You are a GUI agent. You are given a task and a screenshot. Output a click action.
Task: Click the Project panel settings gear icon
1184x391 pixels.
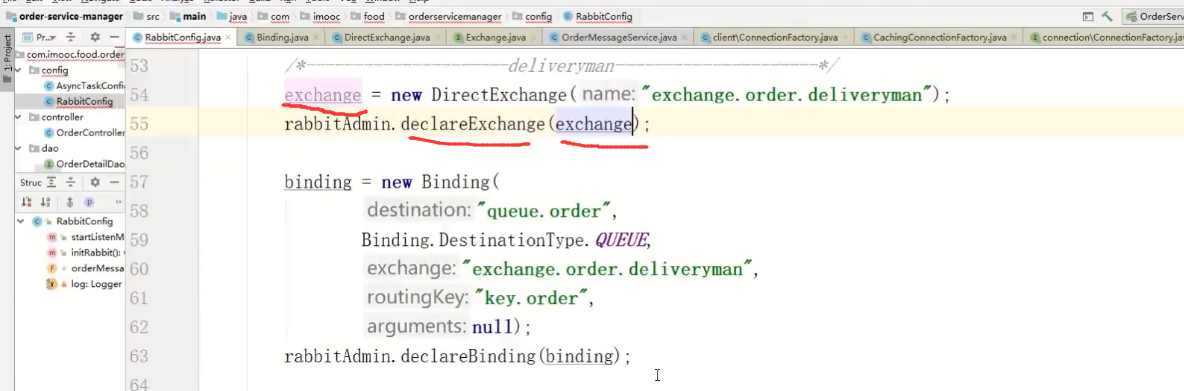(94, 36)
